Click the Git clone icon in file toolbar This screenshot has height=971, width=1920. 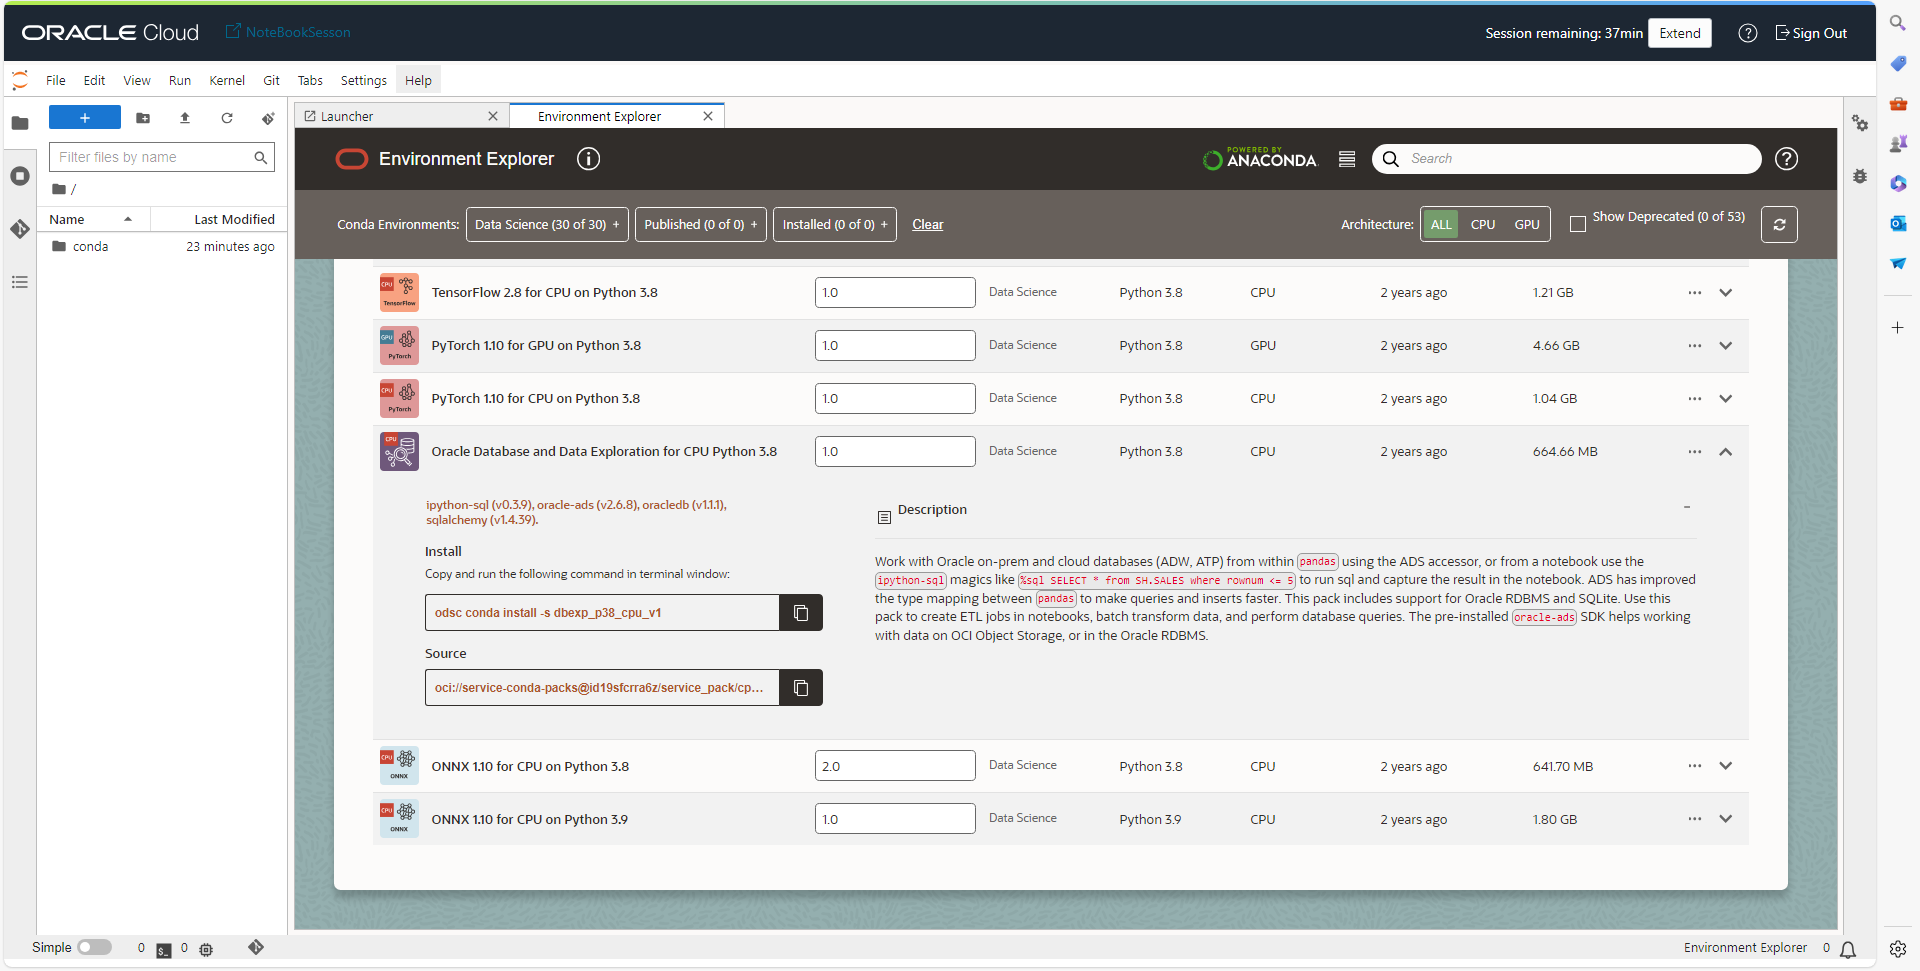coord(268,118)
